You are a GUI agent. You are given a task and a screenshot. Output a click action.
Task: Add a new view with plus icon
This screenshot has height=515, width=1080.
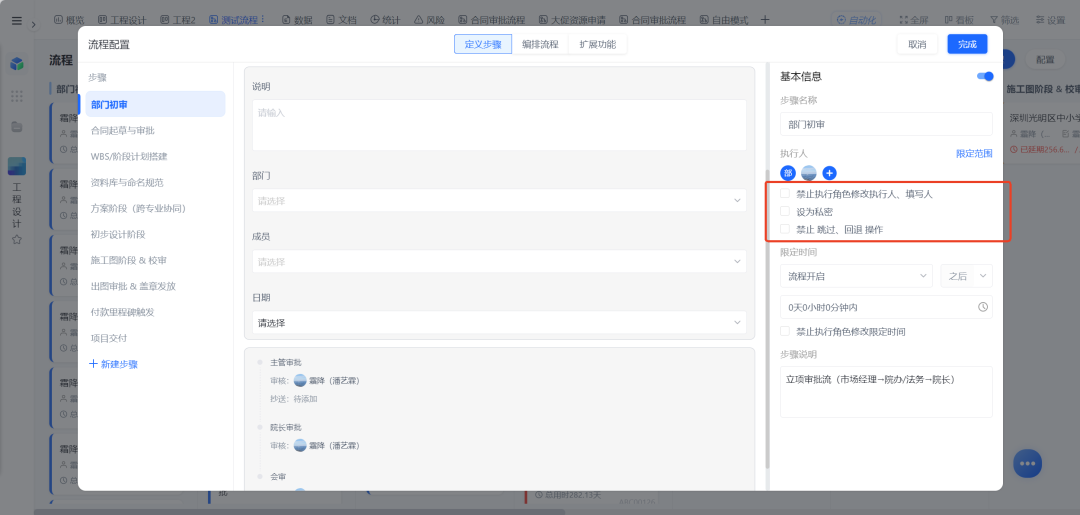765,20
